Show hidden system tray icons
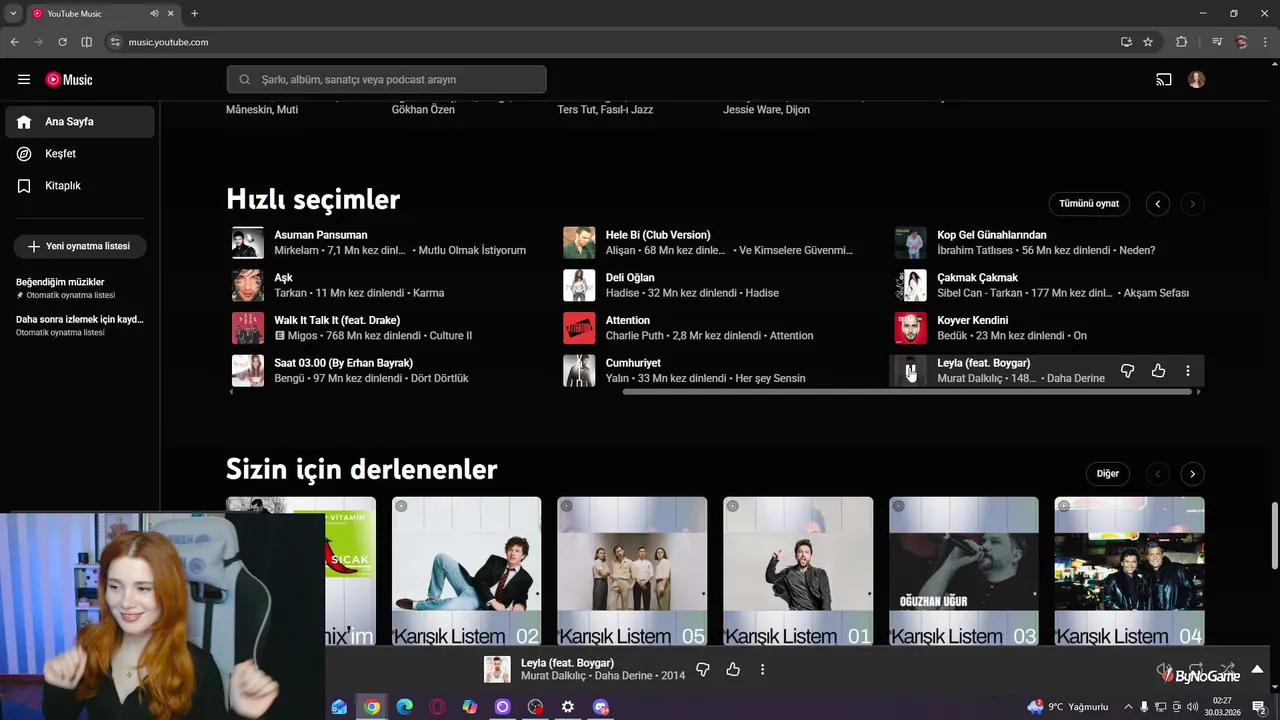The width and height of the screenshot is (1280, 720). [x=1129, y=707]
